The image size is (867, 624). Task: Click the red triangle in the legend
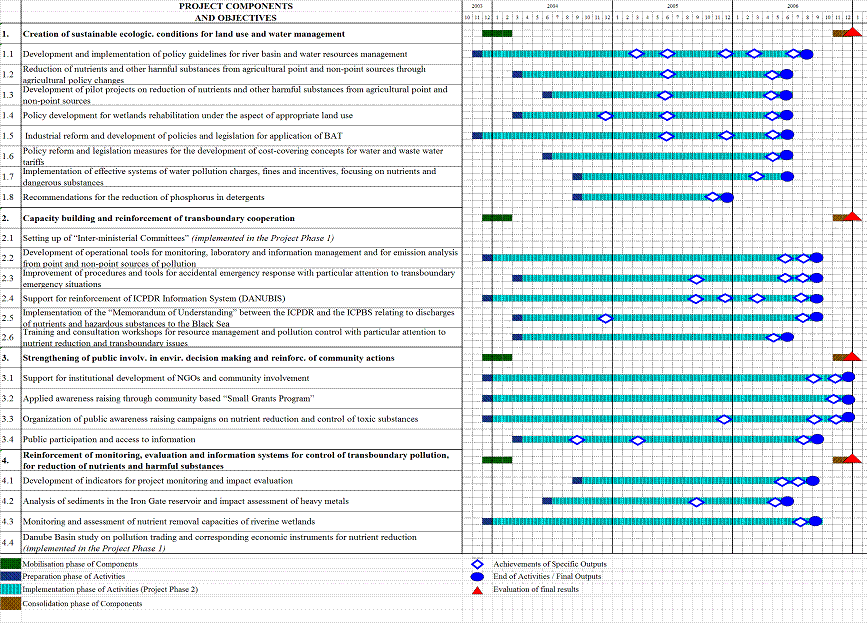477,590
